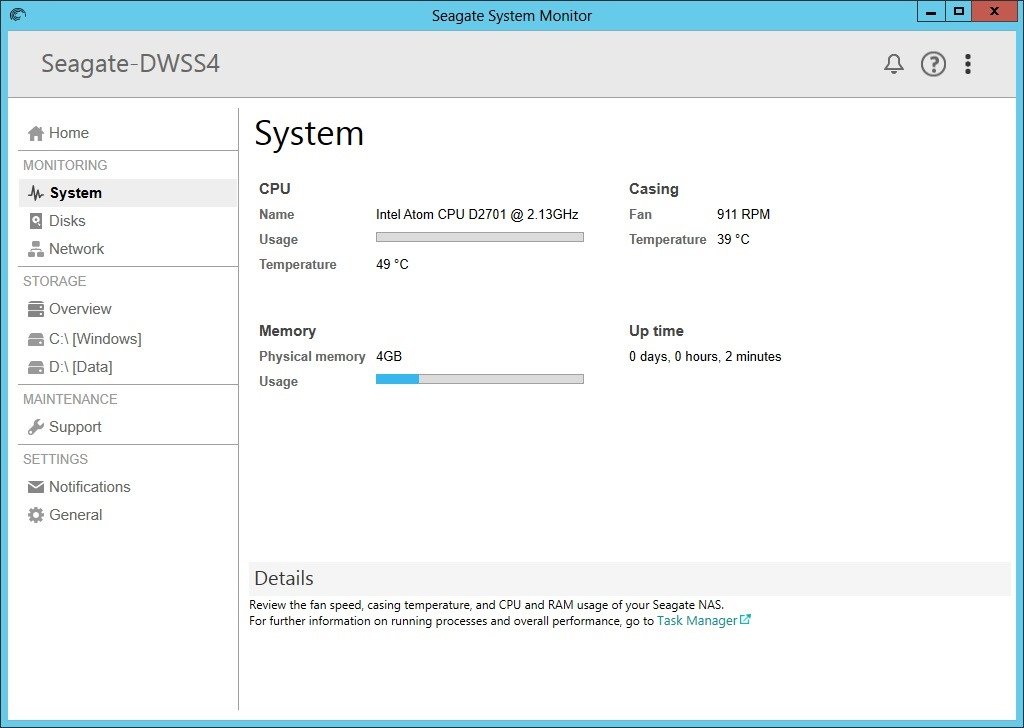Open the Support maintenance page
Screen dimensions: 1024x728
[75, 427]
